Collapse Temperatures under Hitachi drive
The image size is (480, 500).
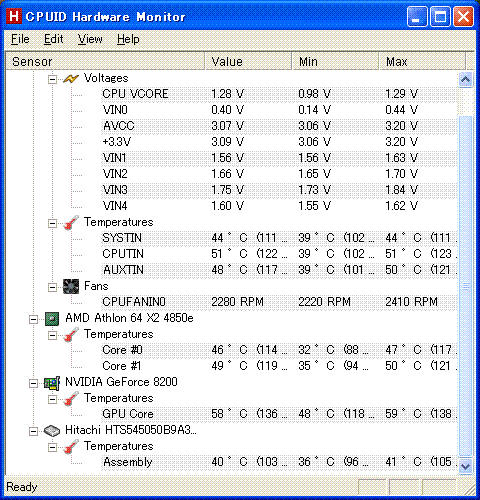coord(52,447)
